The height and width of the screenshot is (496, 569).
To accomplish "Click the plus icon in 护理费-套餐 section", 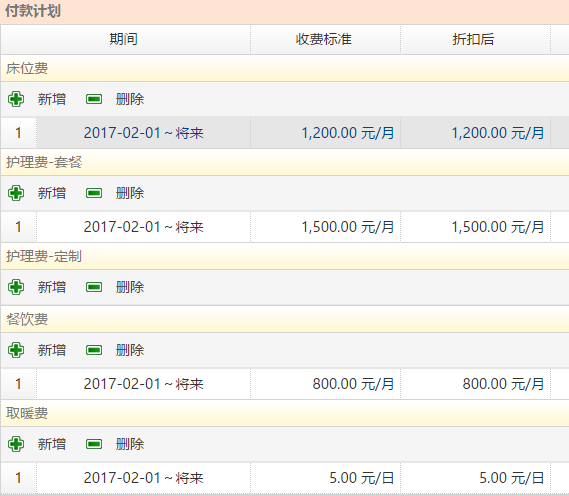I will (x=16, y=193).
